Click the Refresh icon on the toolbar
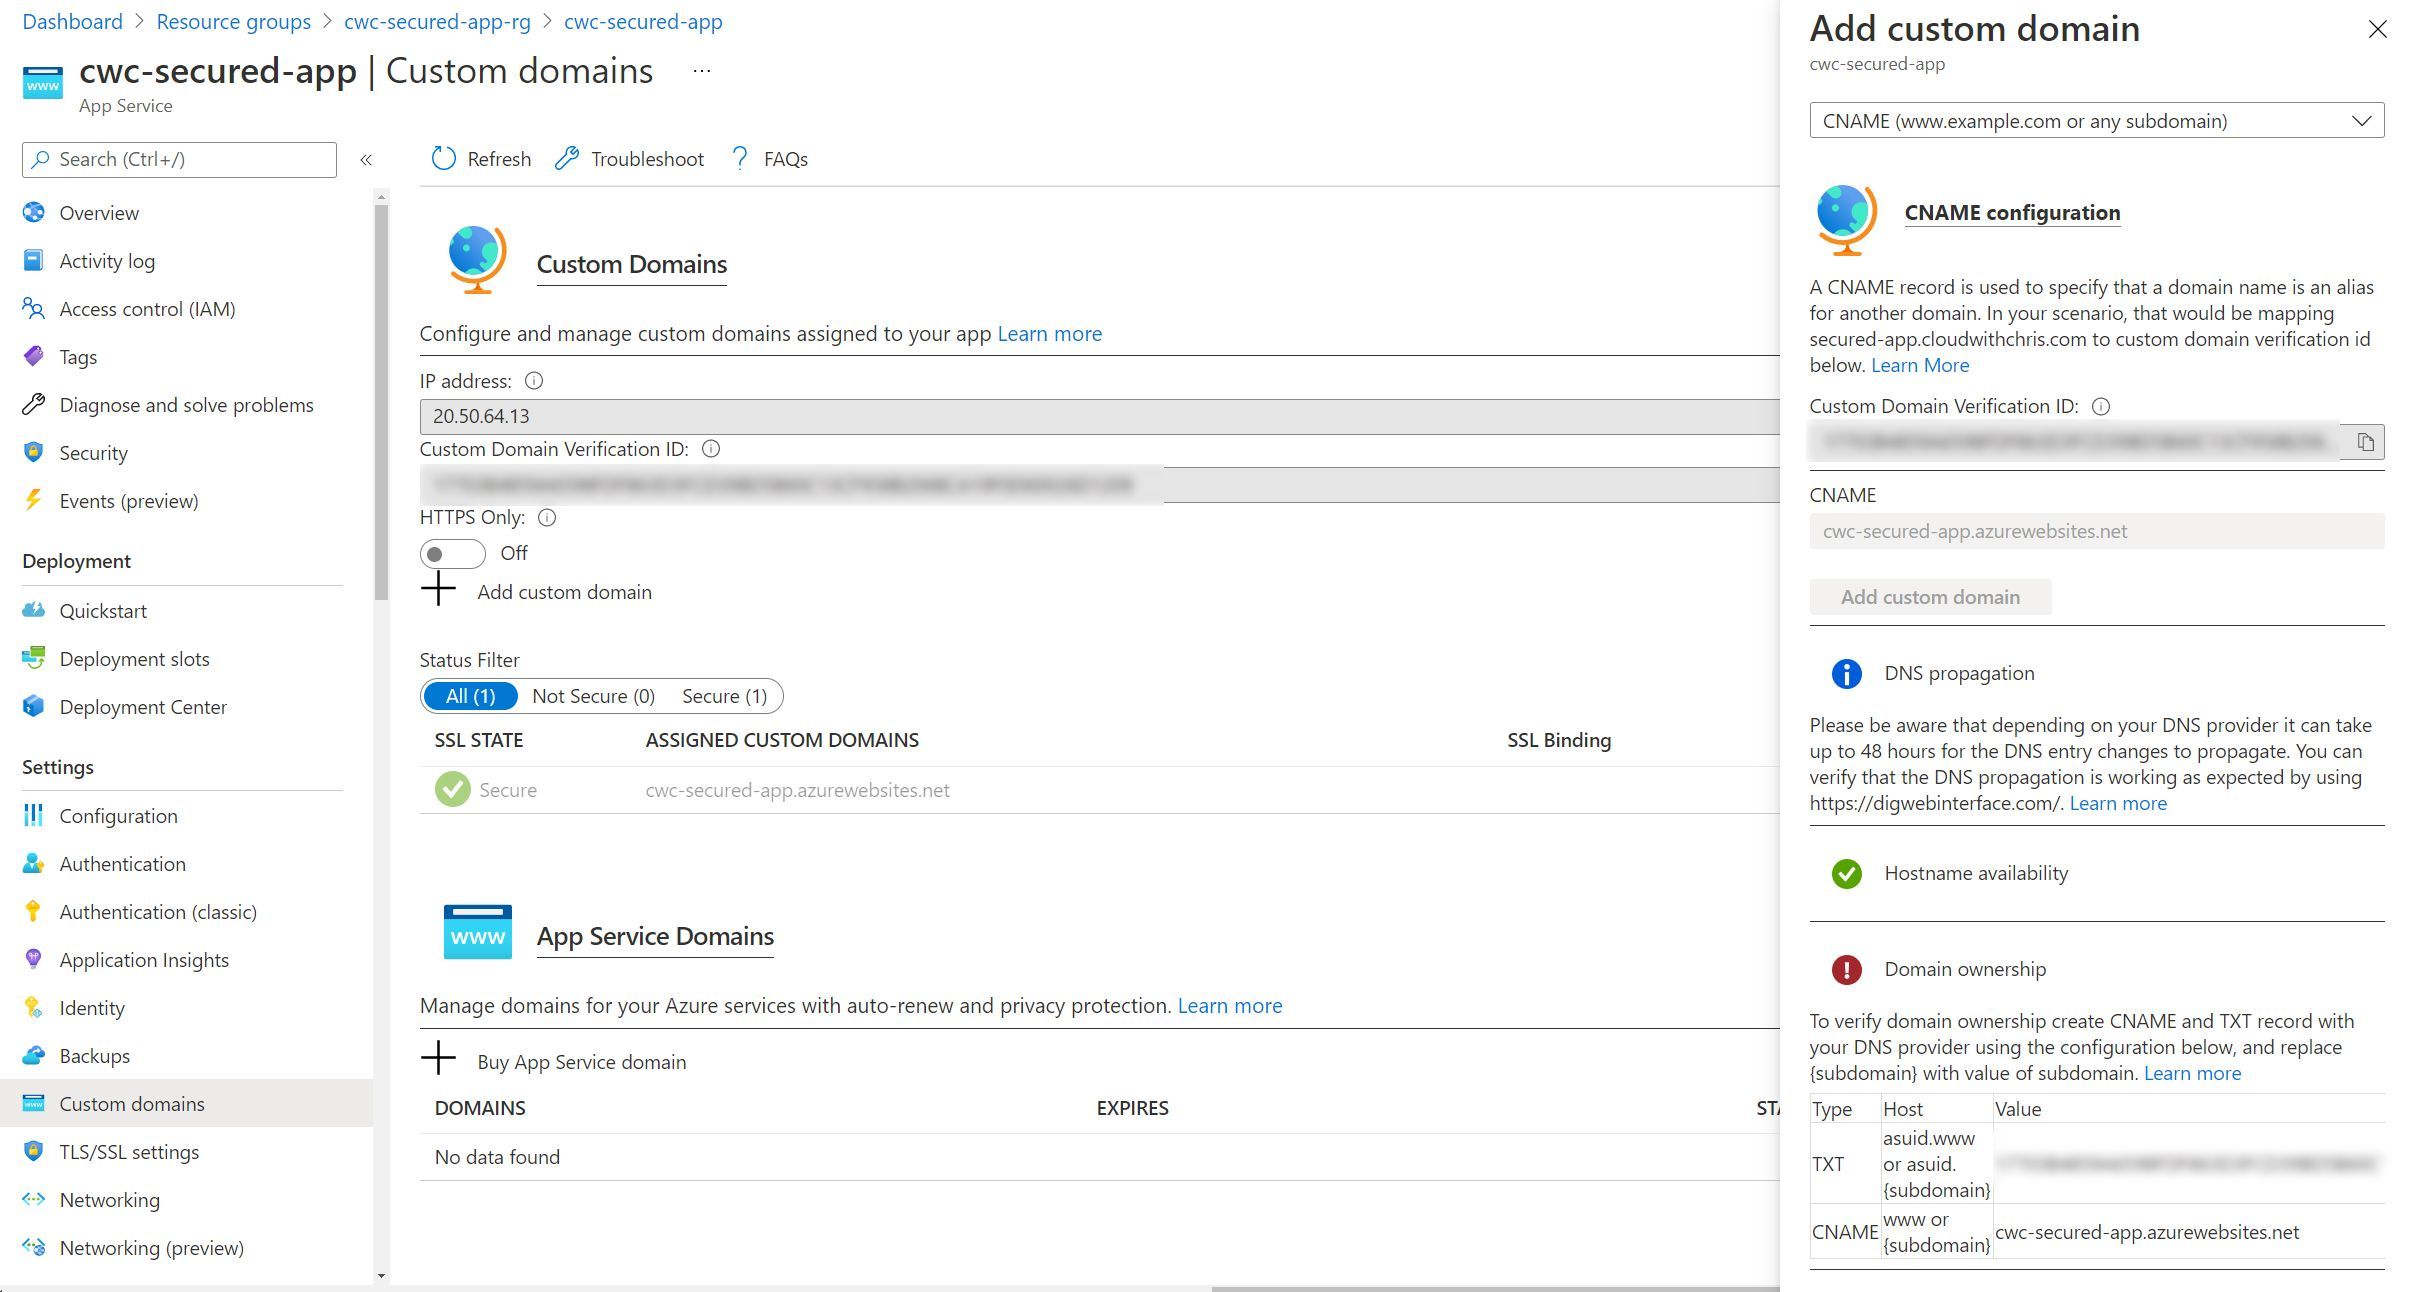Image resolution: width=2412 pixels, height=1292 pixels. pos(444,158)
